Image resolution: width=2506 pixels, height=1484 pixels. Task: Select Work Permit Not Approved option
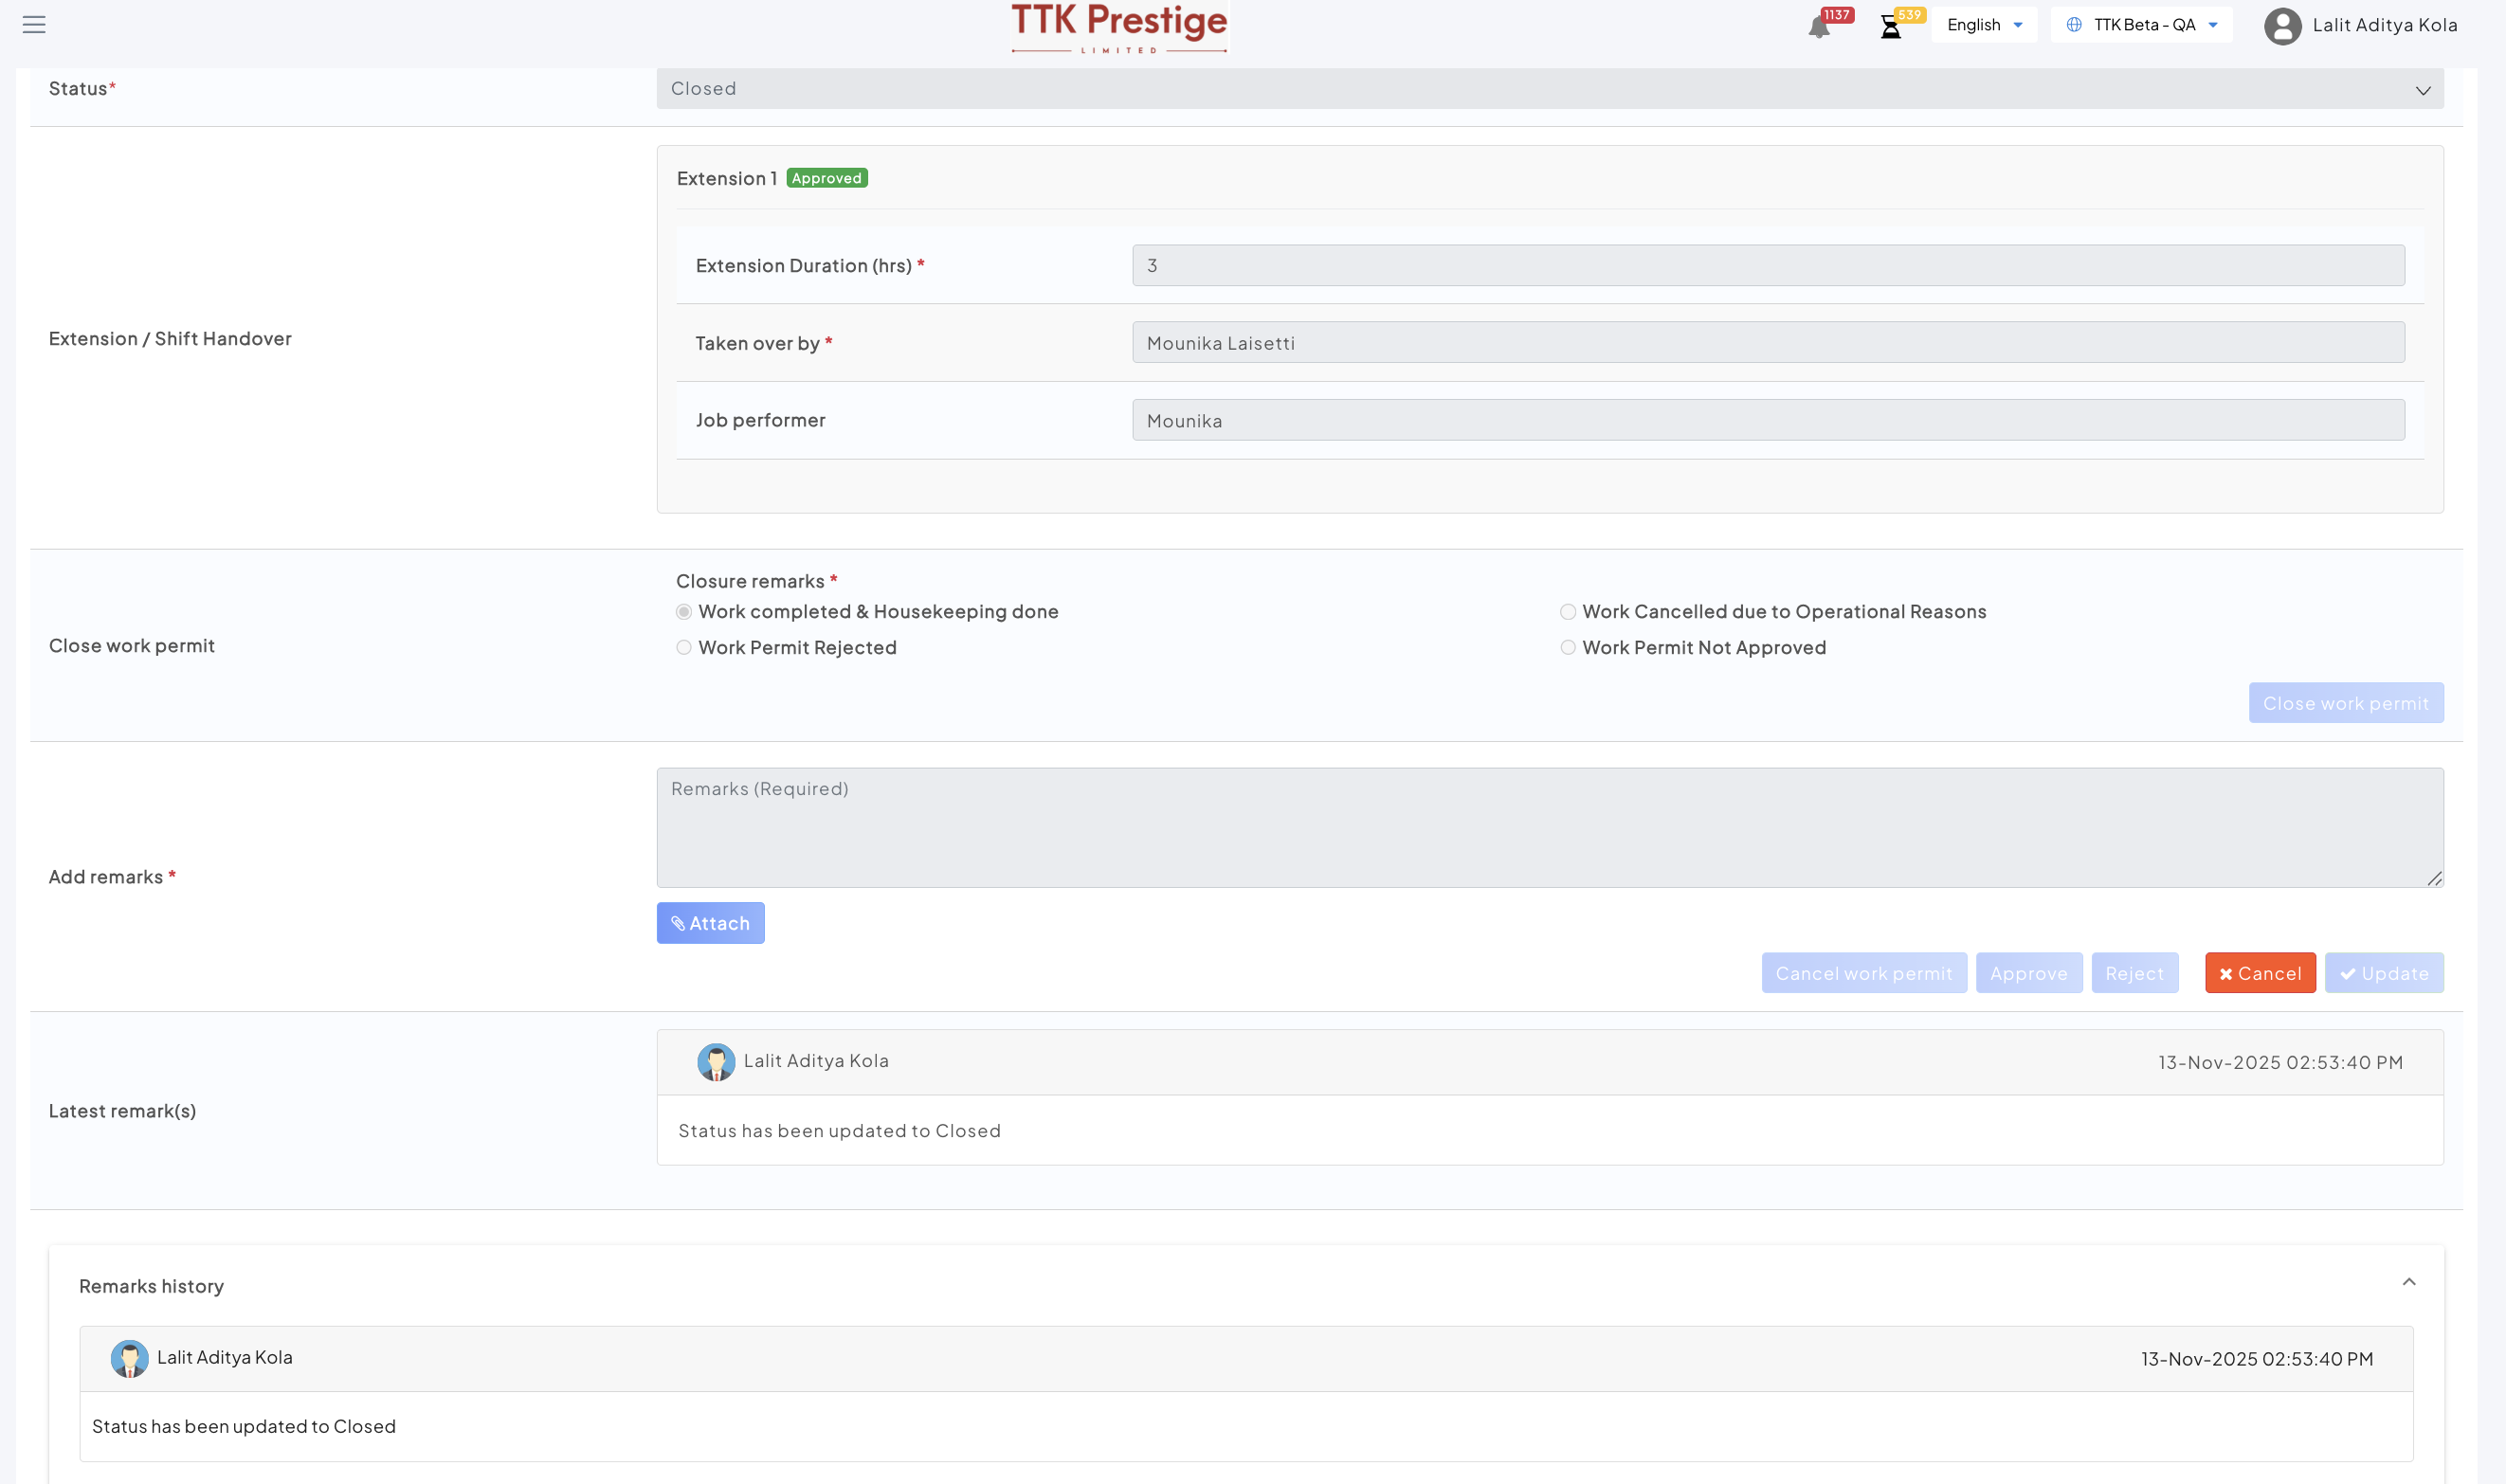pos(1567,648)
